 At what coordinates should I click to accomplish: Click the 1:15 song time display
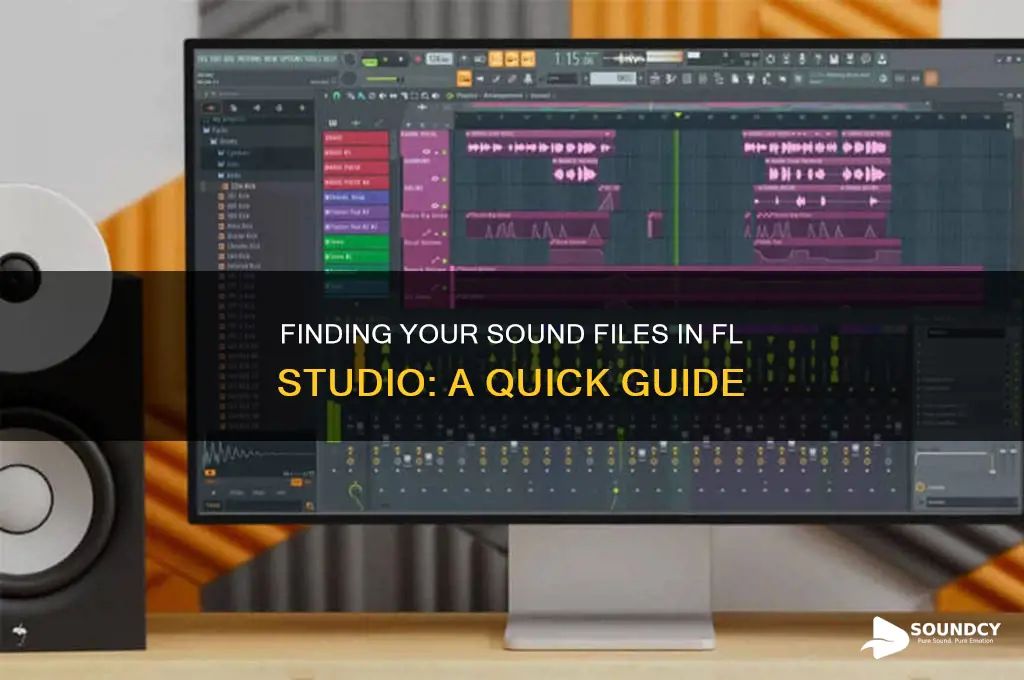pyautogui.click(x=574, y=59)
